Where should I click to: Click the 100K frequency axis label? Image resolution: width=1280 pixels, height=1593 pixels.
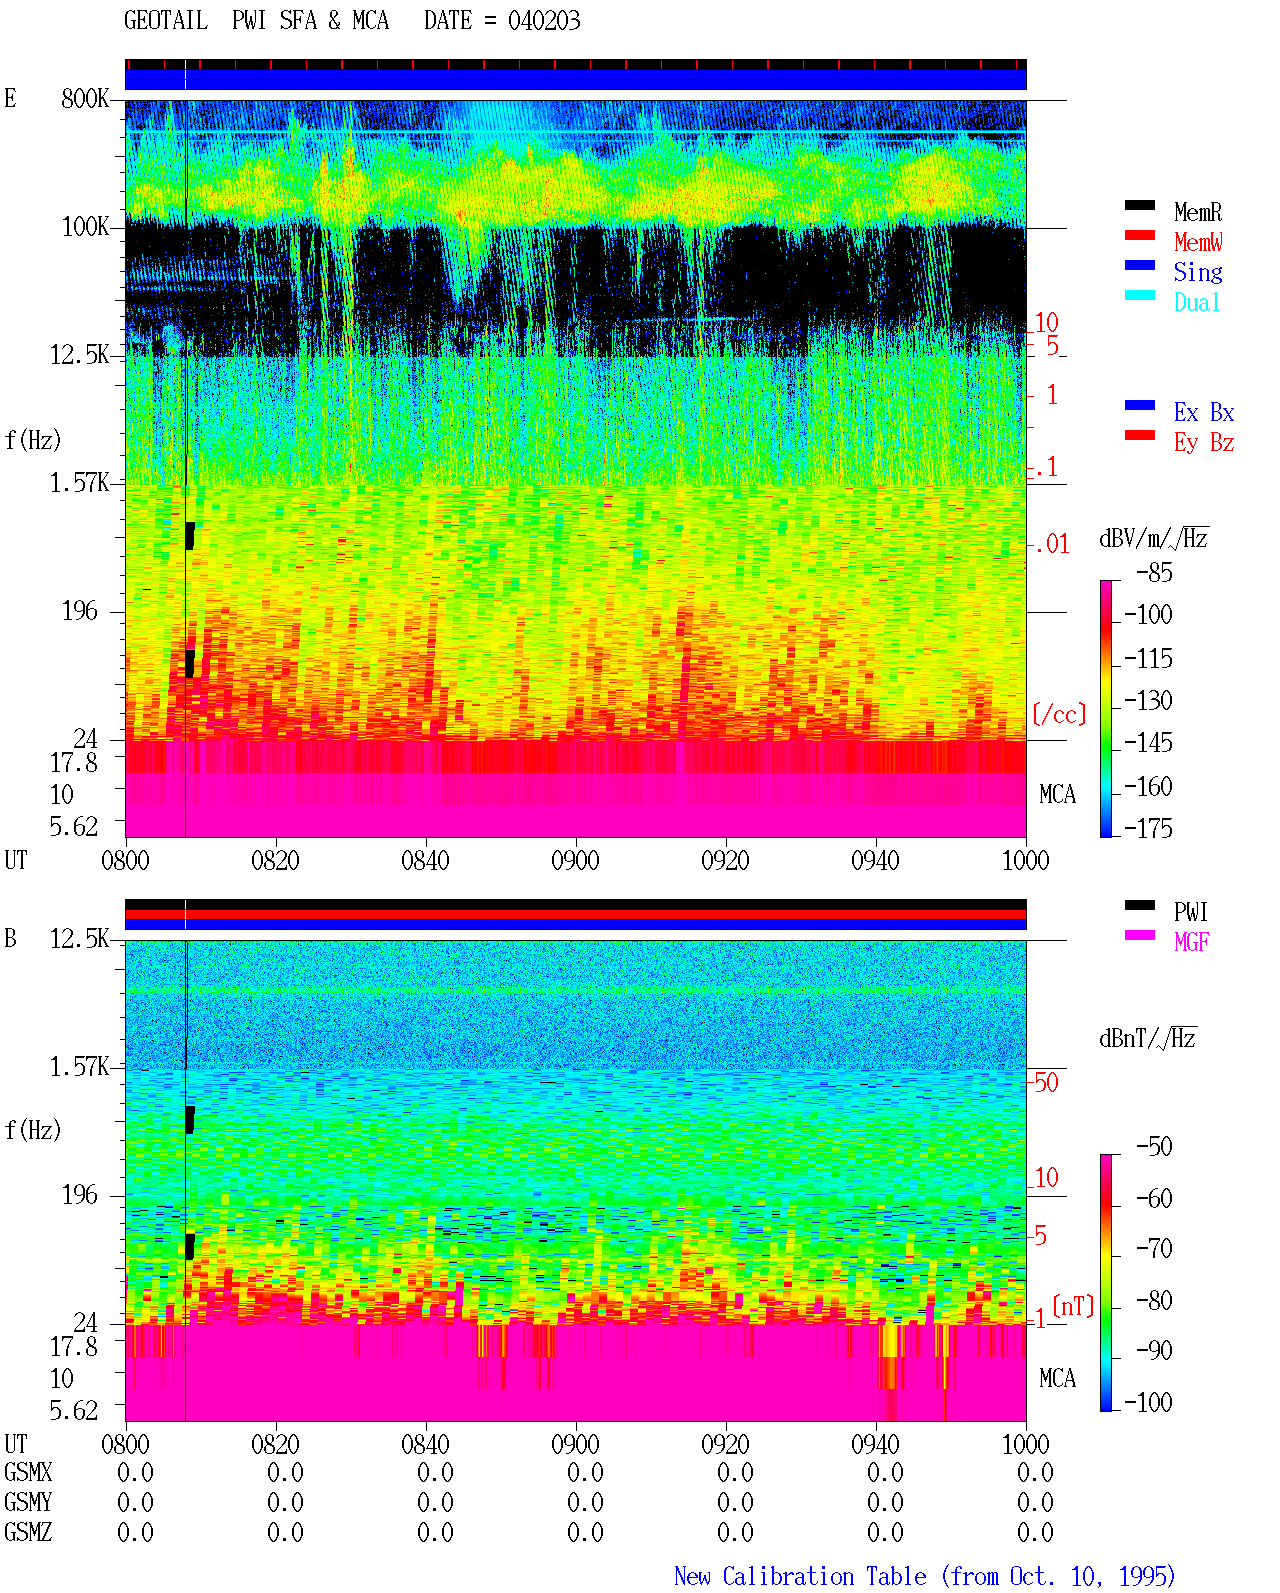[x=85, y=227]
